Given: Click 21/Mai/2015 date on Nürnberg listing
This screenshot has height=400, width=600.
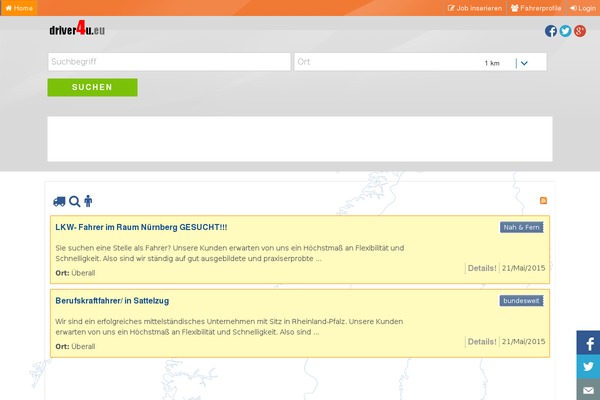Looking at the screenshot, I should point(523,268).
